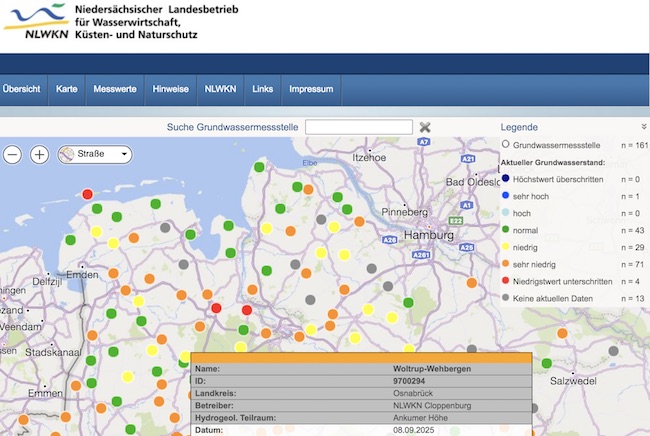This screenshot has width=650, height=436.
Task: Select the red marker on the northwest coast
Action: 88,194
